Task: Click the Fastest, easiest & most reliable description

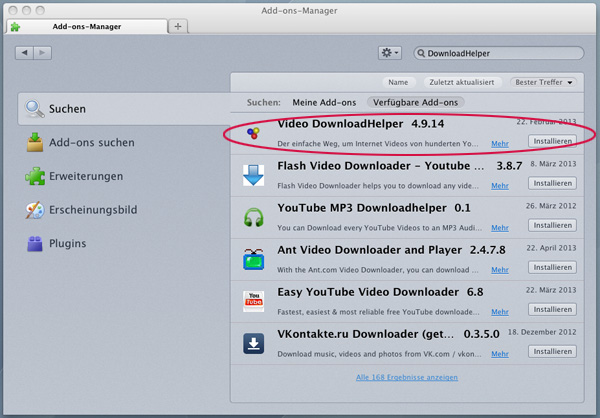Action: click(378, 312)
